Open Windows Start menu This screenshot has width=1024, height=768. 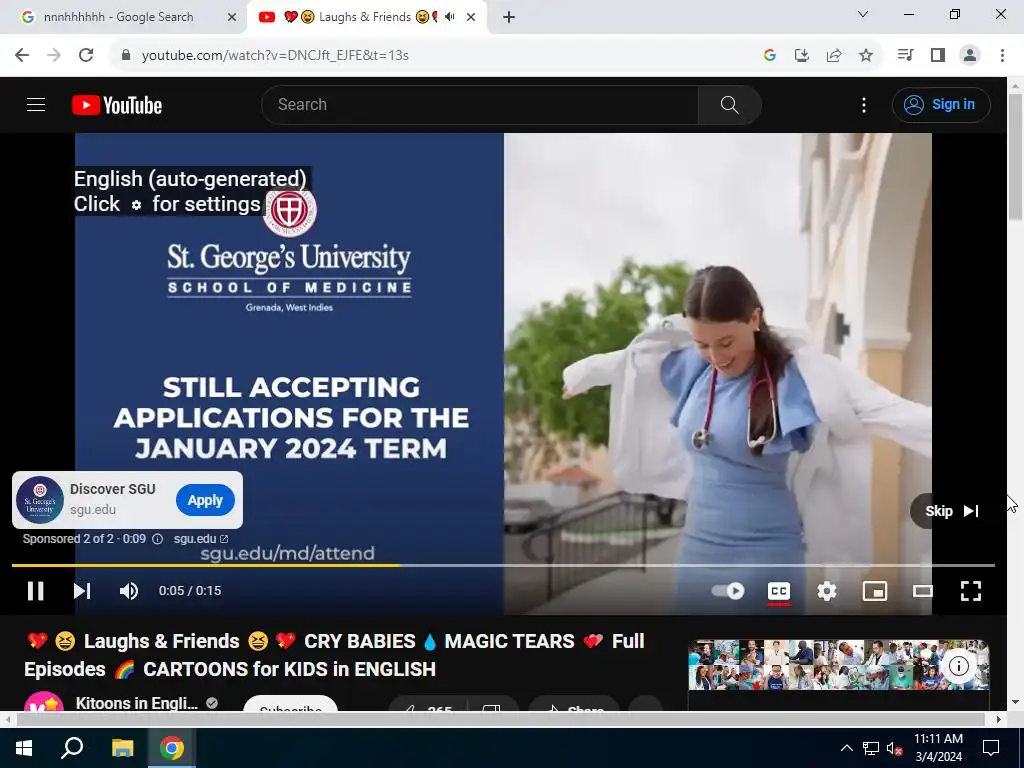24,748
